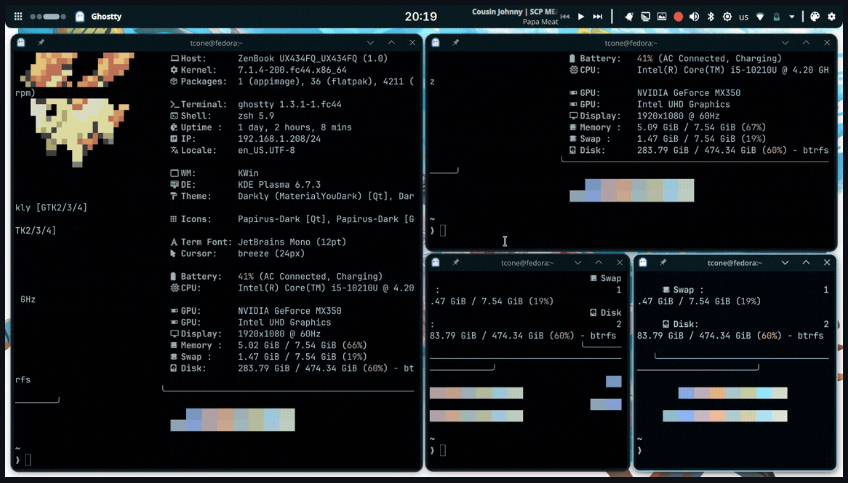Switch the 'us' keyboard layout indicator
The image size is (848, 483).
point(744,17)
